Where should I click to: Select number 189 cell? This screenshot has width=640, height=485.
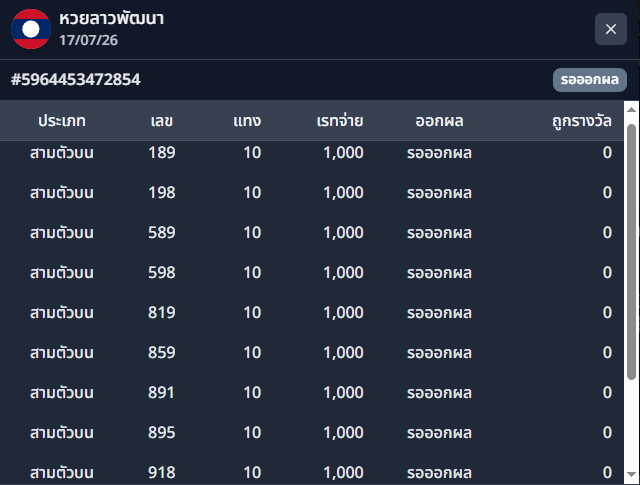coord(162,153)
